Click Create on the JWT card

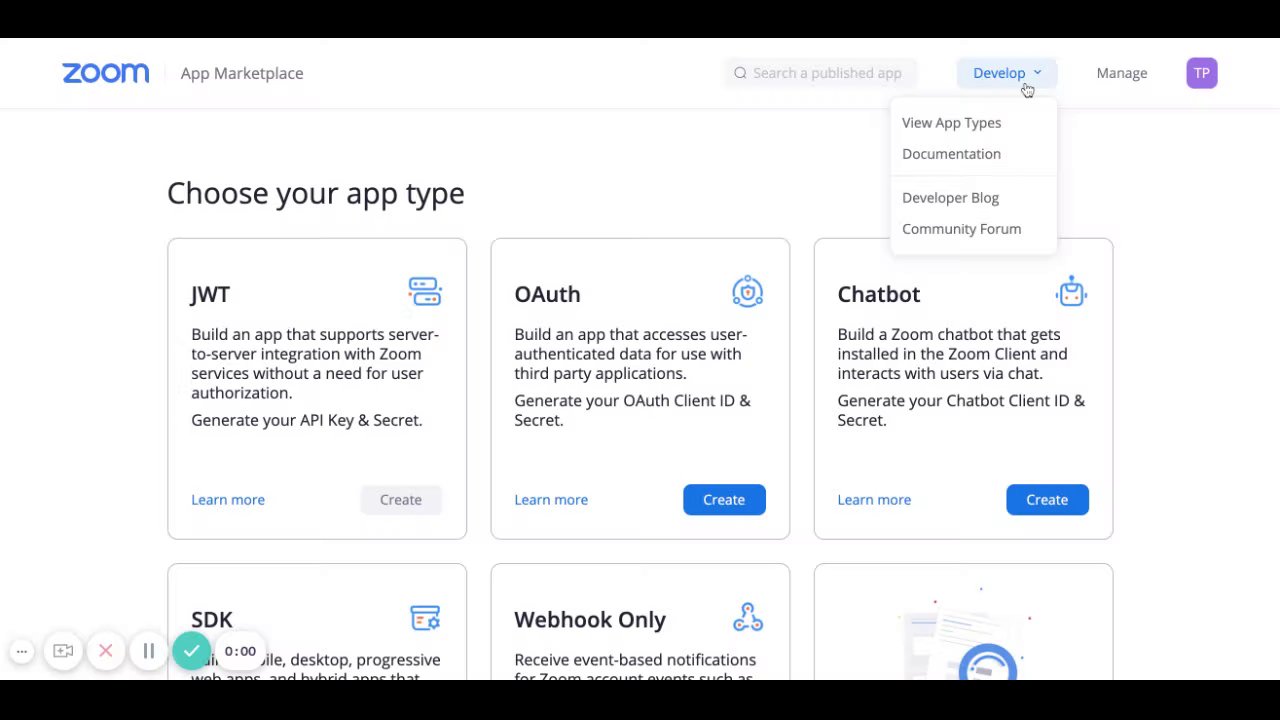click(401, 500)
